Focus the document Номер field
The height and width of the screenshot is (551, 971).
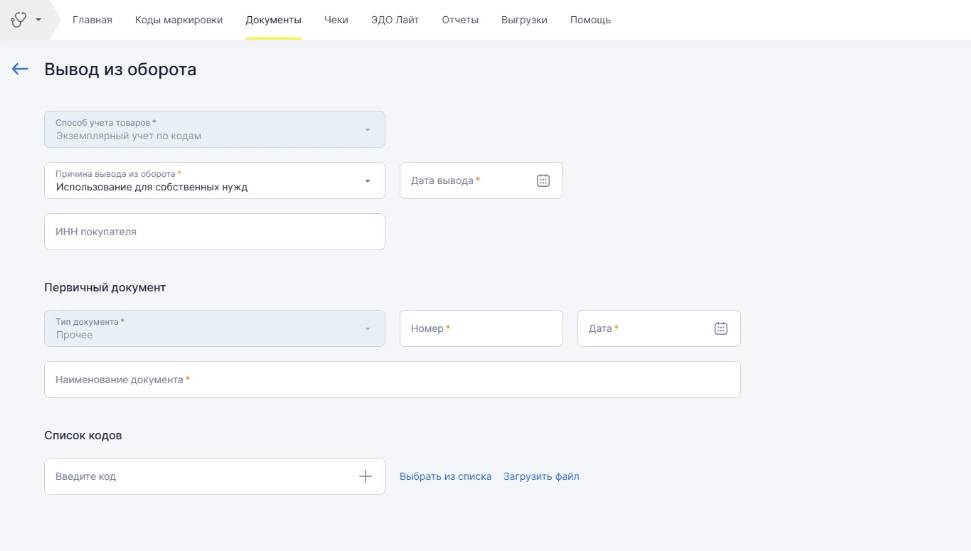pos(481,329)
